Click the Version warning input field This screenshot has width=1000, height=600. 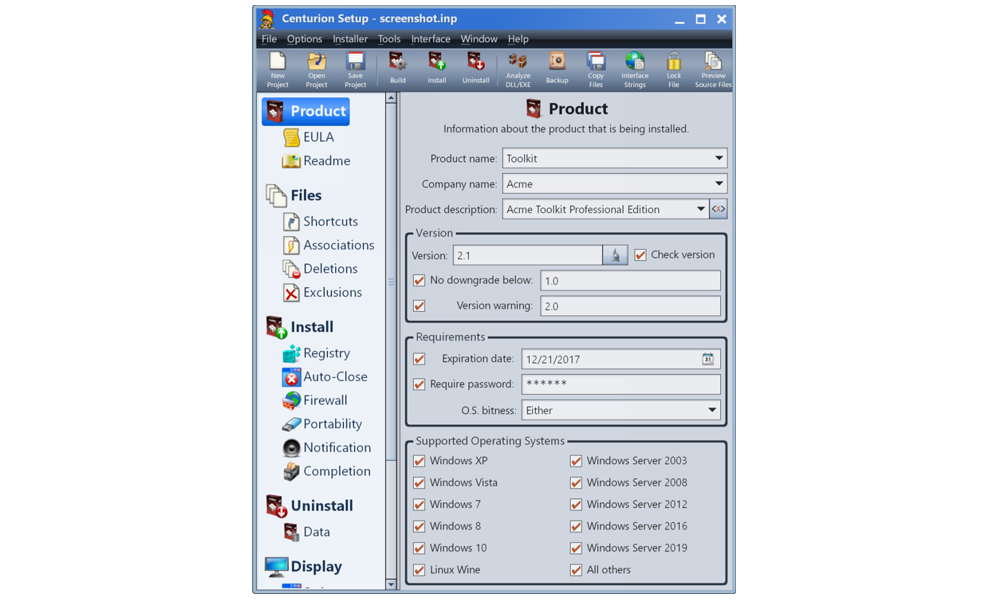629,307
